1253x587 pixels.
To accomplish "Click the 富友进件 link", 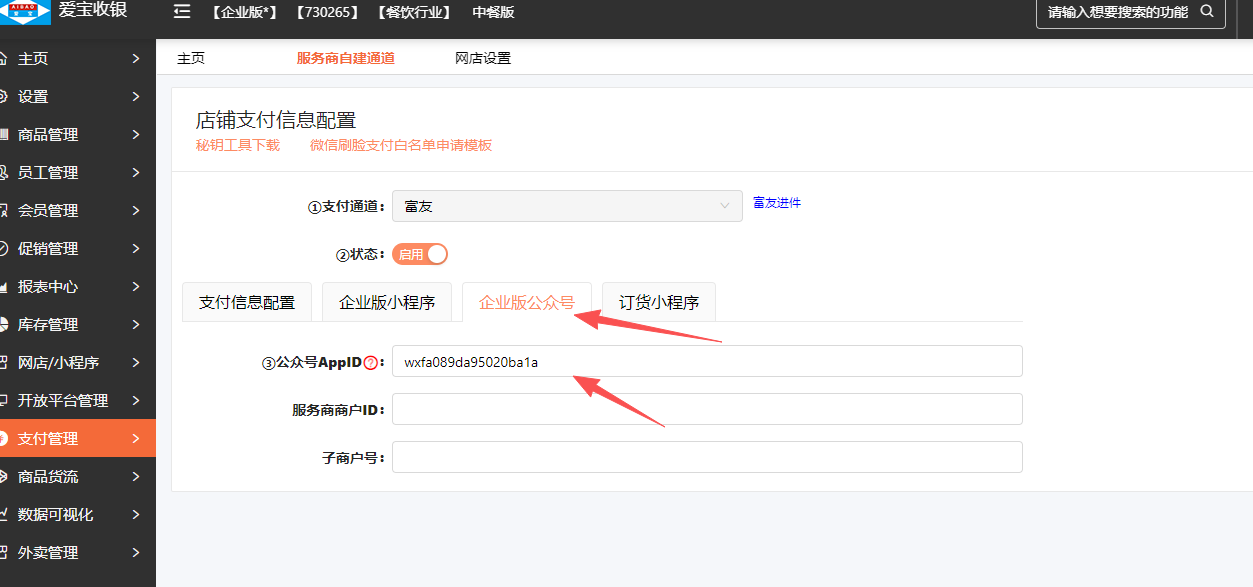I will (777, 203).
